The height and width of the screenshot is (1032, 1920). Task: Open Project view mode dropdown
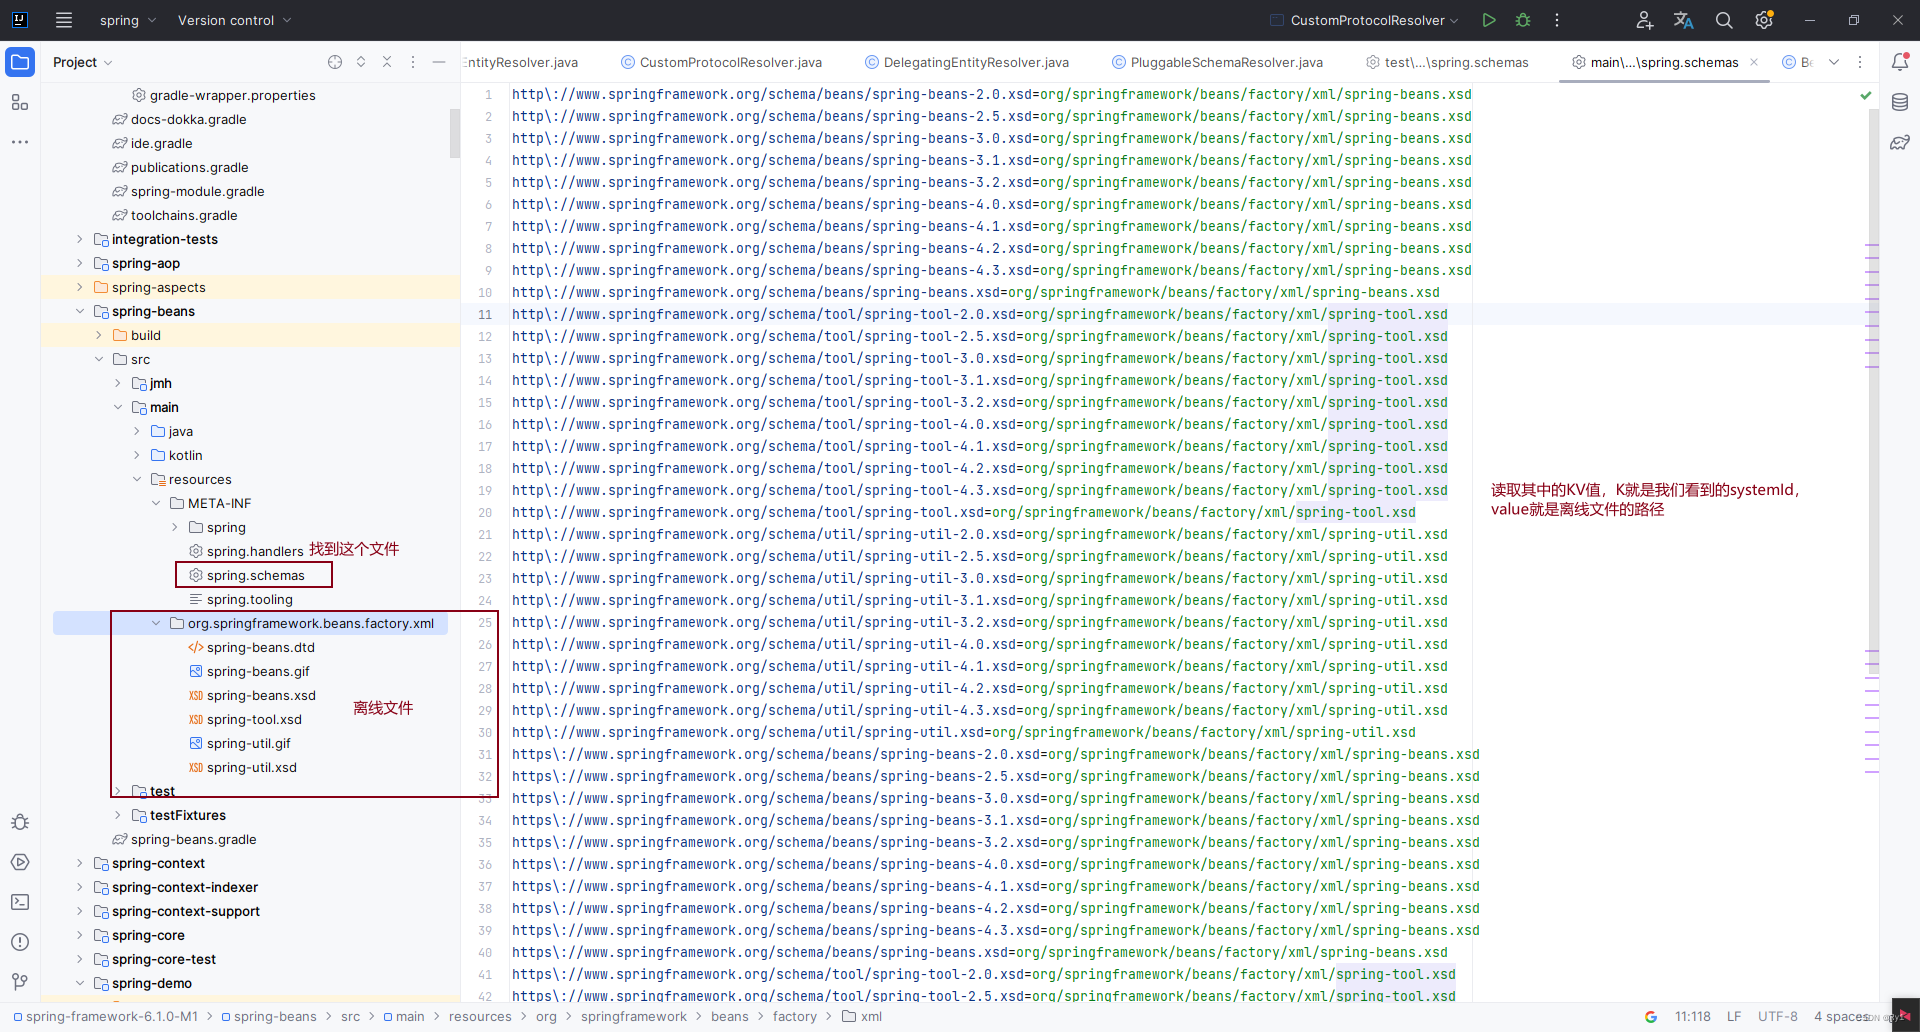coord(83,62)
